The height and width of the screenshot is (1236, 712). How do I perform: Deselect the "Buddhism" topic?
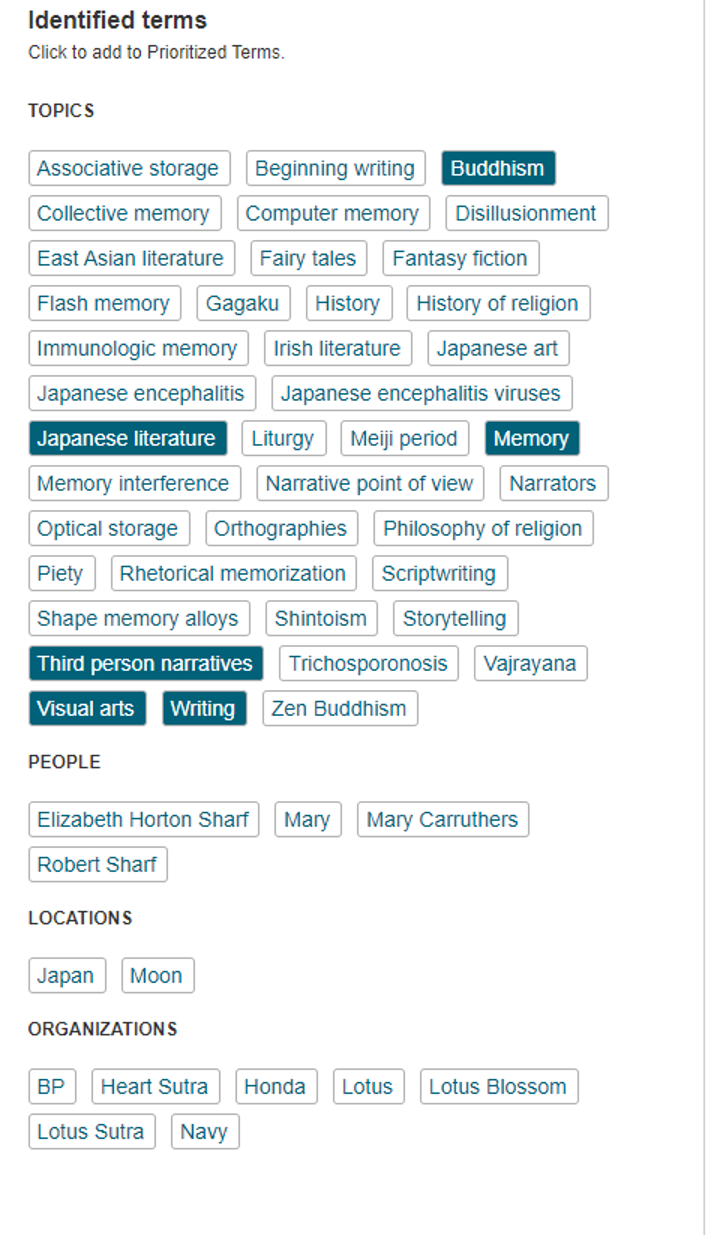(498, 168)
